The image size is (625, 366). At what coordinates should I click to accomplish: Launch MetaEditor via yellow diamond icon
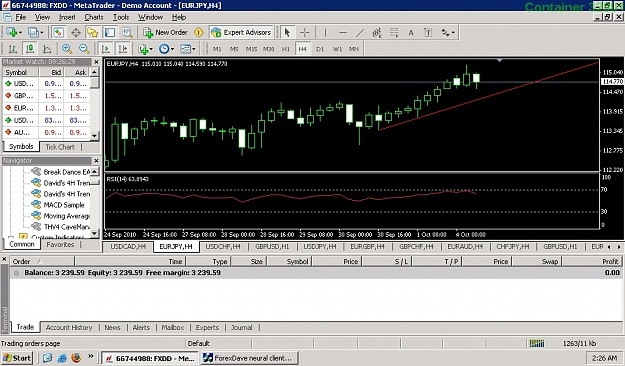click(x=199, y=32)
